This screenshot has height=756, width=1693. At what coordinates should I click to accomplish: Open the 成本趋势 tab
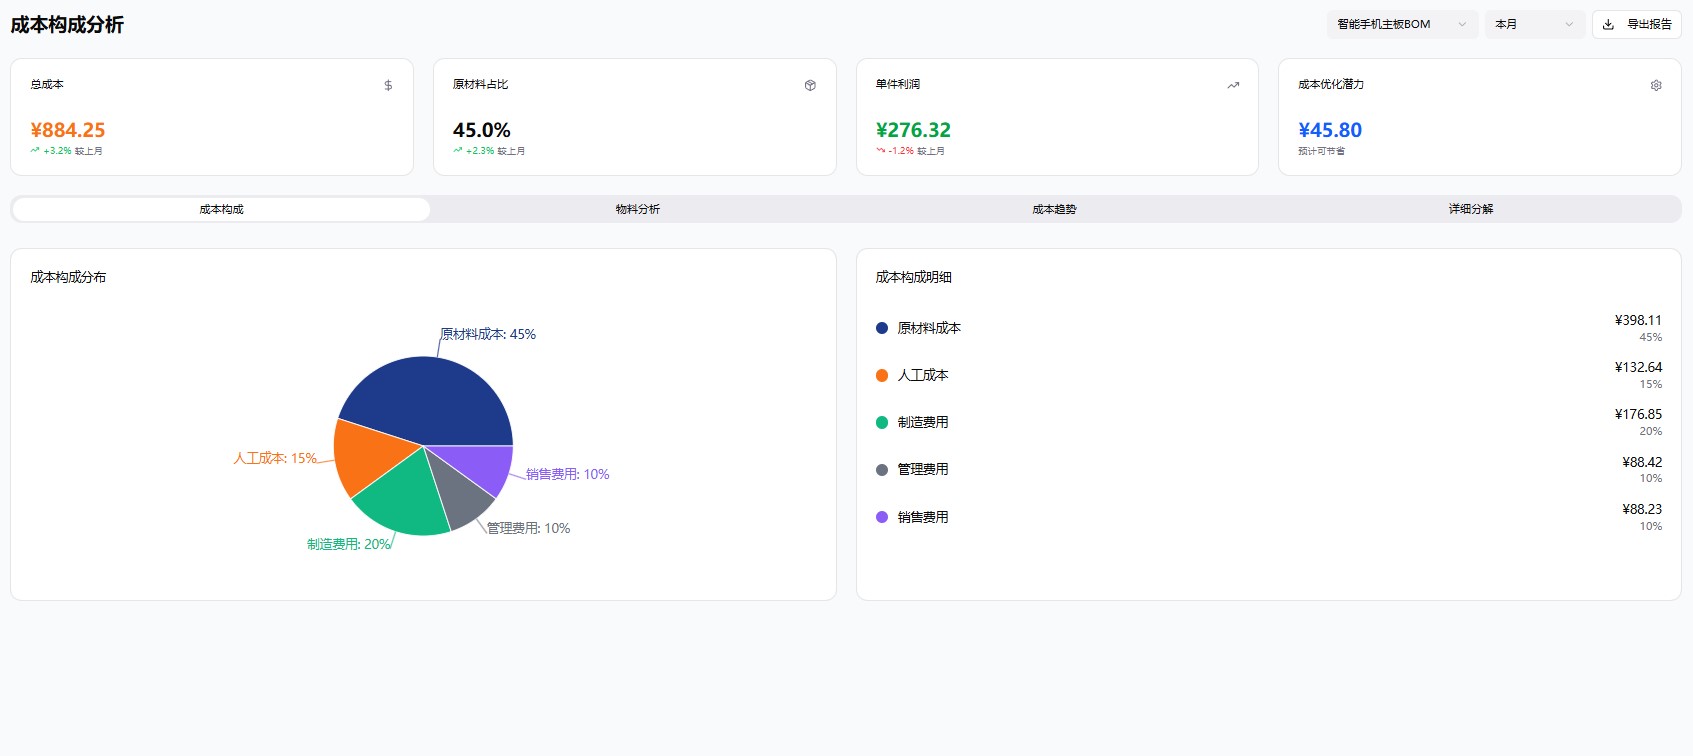[x=1054, y=209]
